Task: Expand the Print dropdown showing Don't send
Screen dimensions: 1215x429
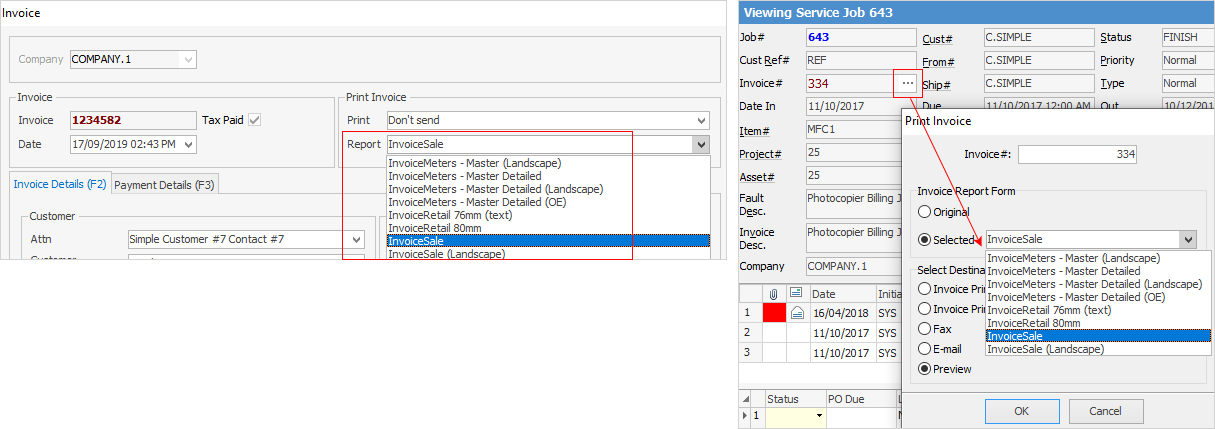Action: pos(700,120)
